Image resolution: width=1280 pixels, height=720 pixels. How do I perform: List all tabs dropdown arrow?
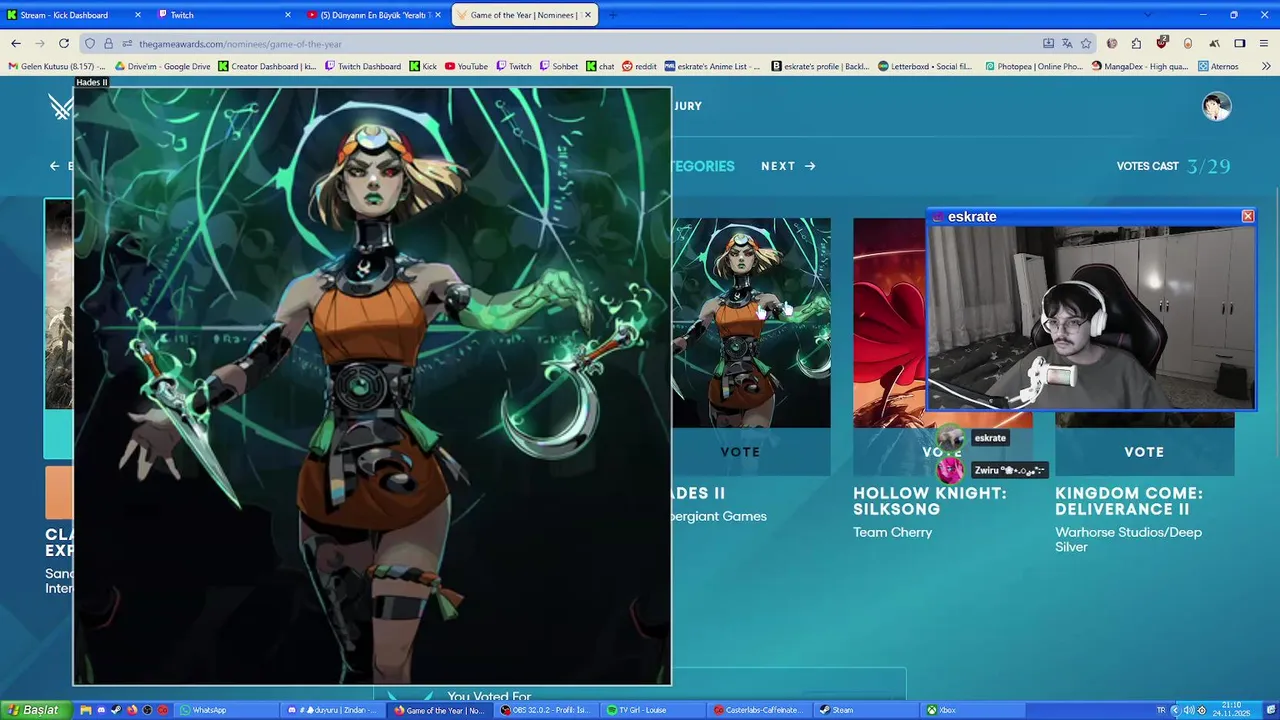point(1147,15)
